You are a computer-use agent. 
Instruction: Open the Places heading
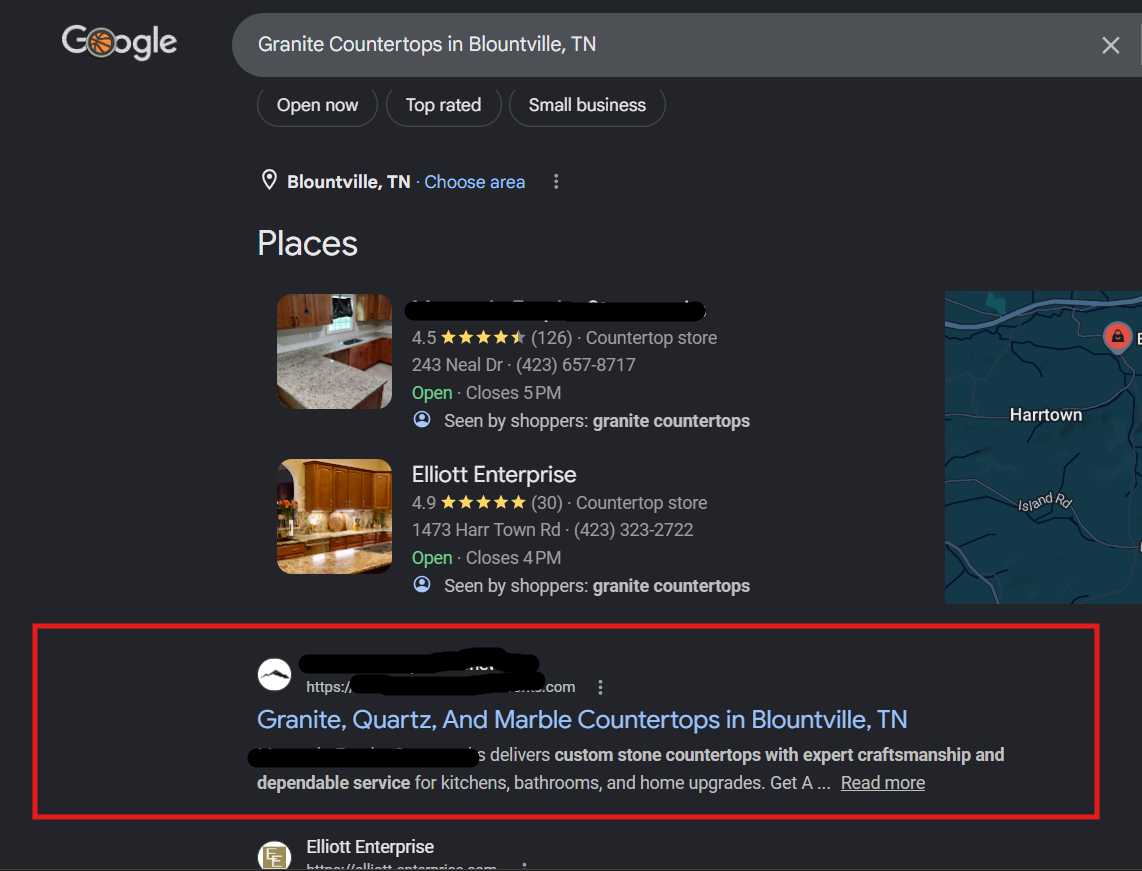click(307, 243)
